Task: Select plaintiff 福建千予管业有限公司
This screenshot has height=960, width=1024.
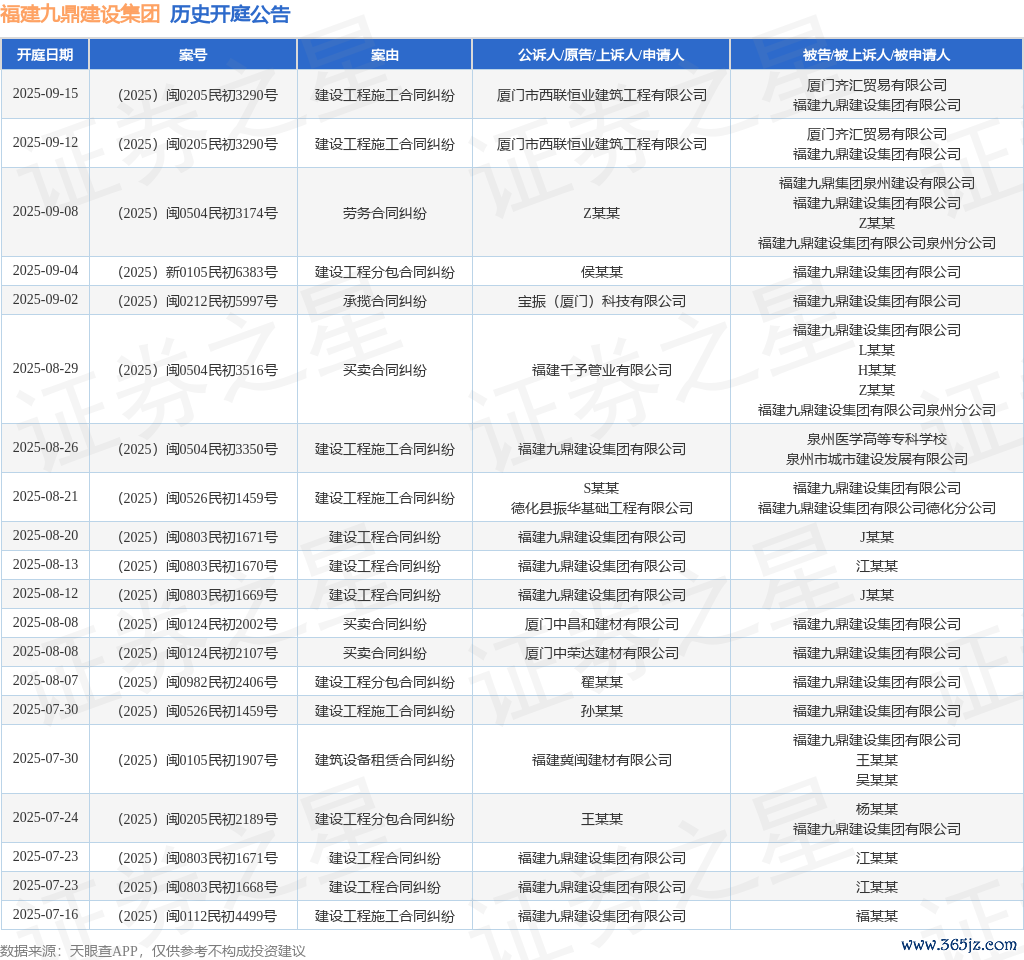Action: 601,370
